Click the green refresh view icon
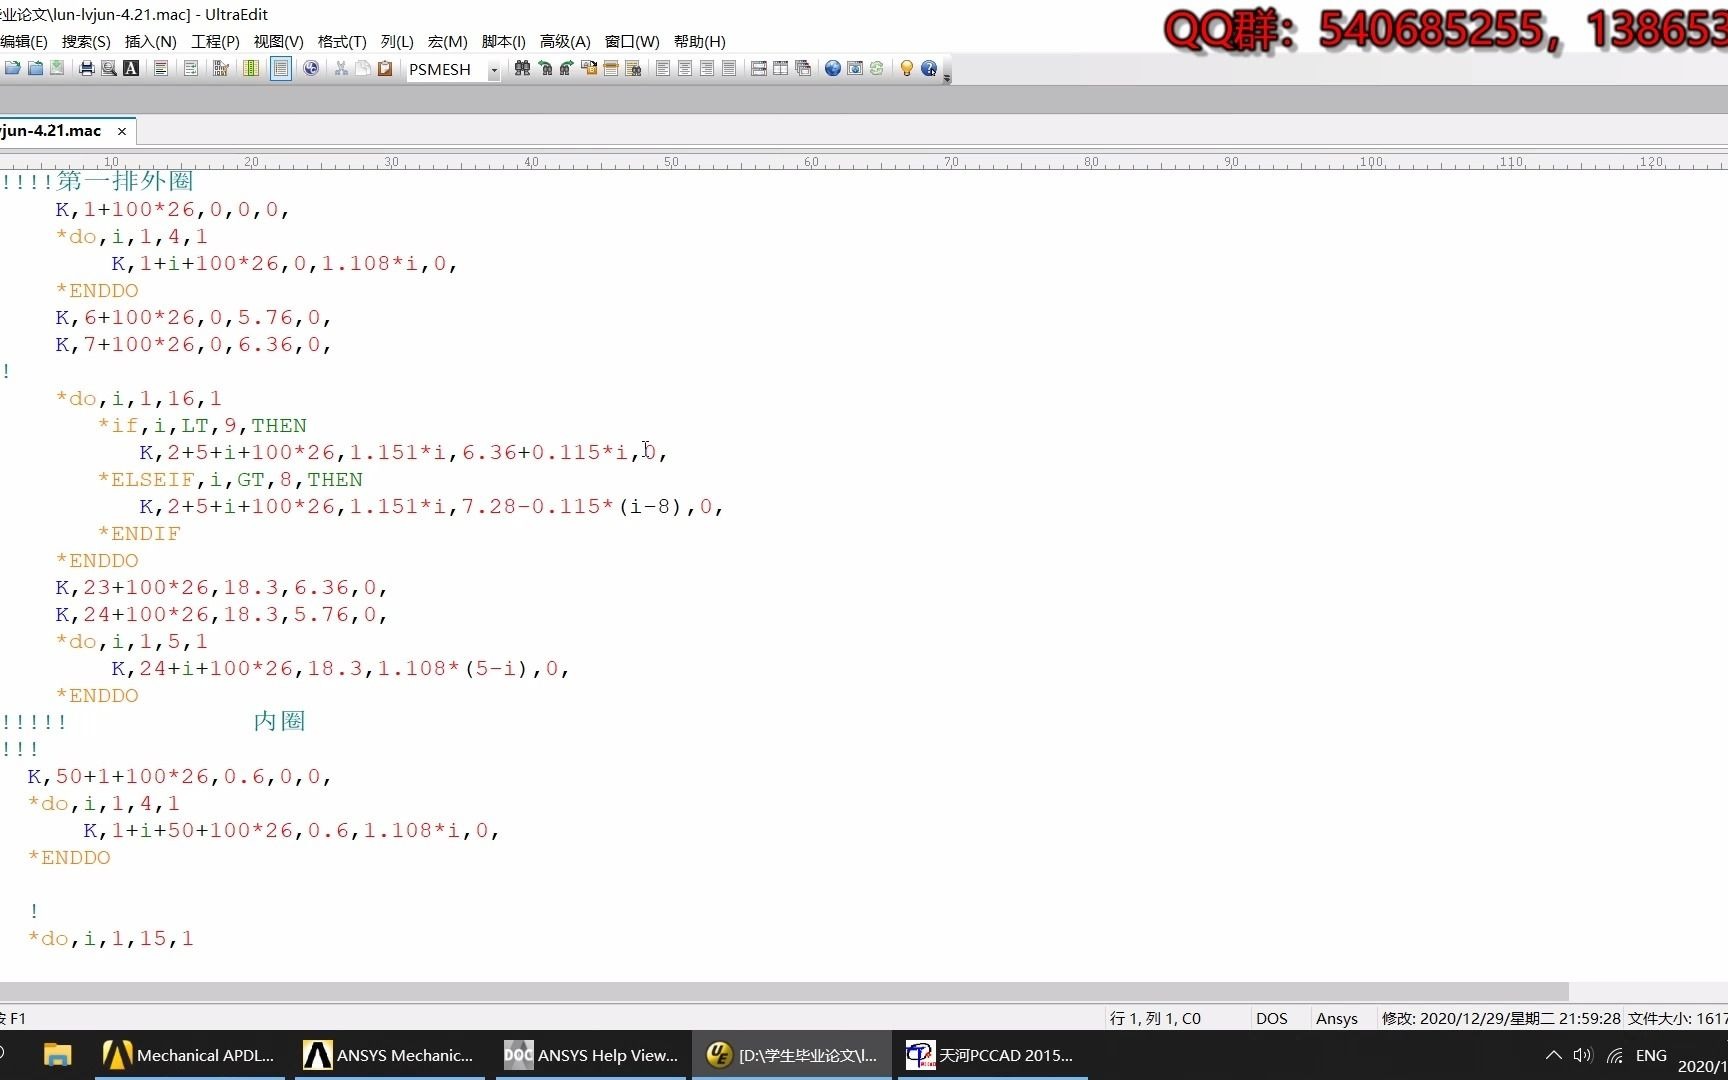 [877, 68]
